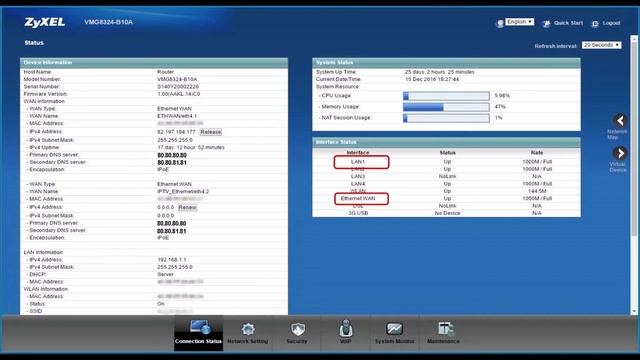
Task: Select the 3G USB interface row
Action: coord(446,213)
